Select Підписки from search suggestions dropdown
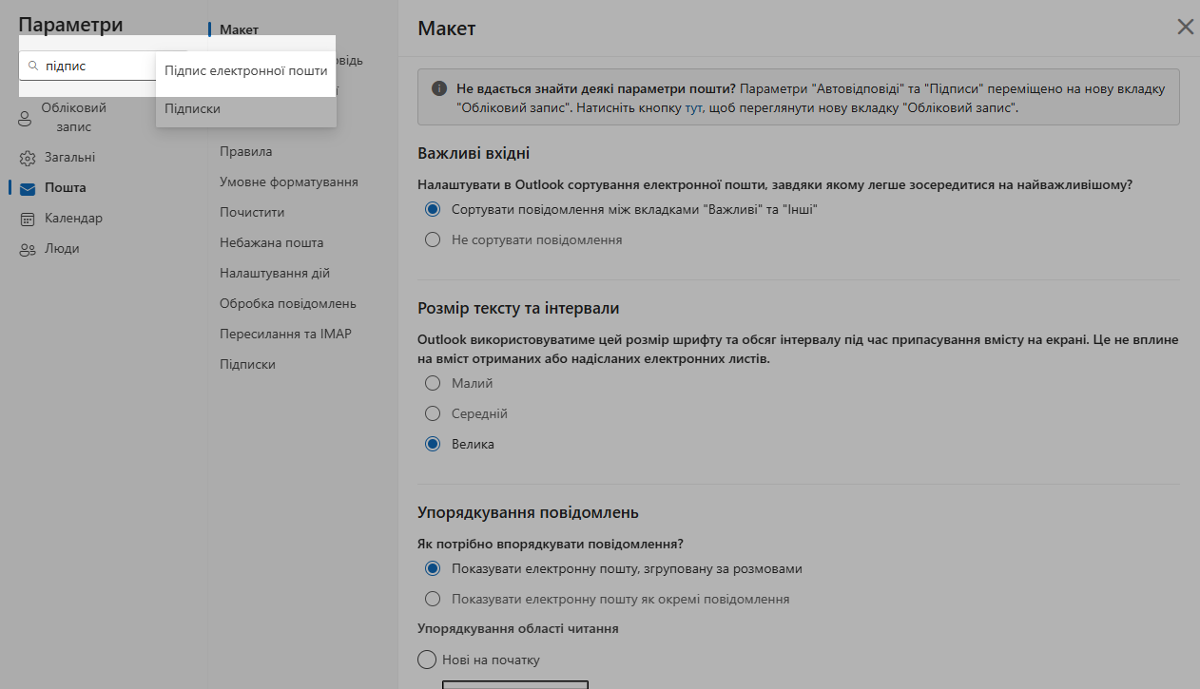 click(193, 109)
